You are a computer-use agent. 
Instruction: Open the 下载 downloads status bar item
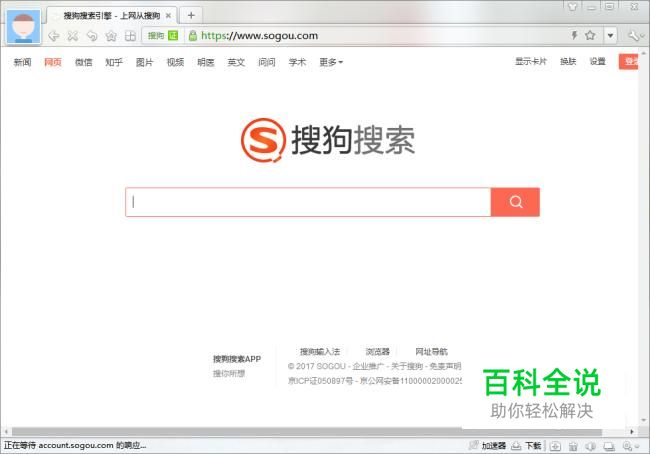(x=526, y=446)
